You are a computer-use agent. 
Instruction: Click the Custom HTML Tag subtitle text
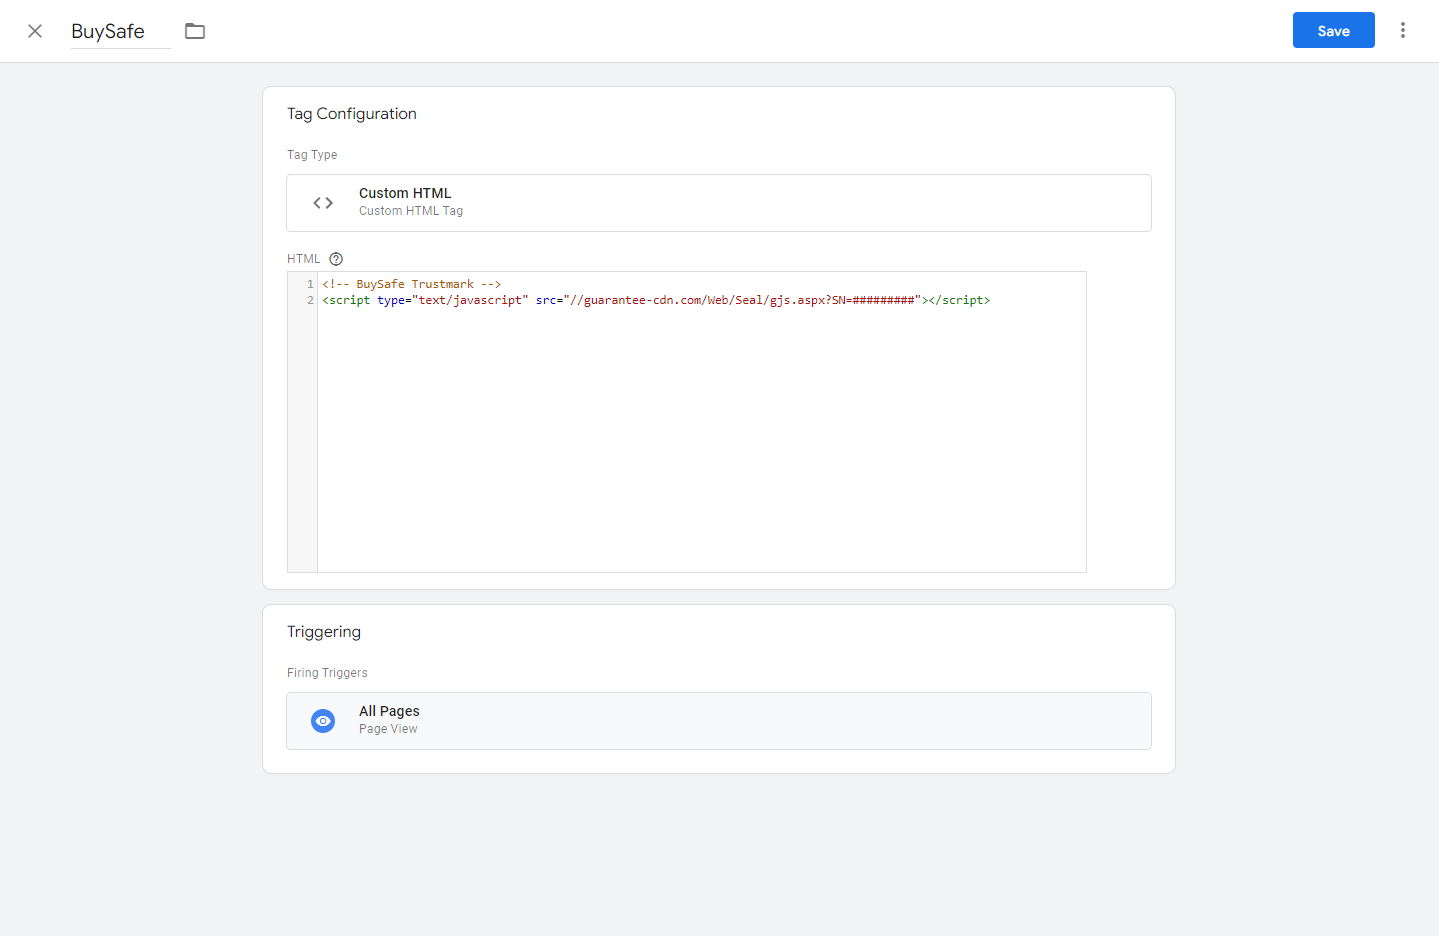coord(411,211)
